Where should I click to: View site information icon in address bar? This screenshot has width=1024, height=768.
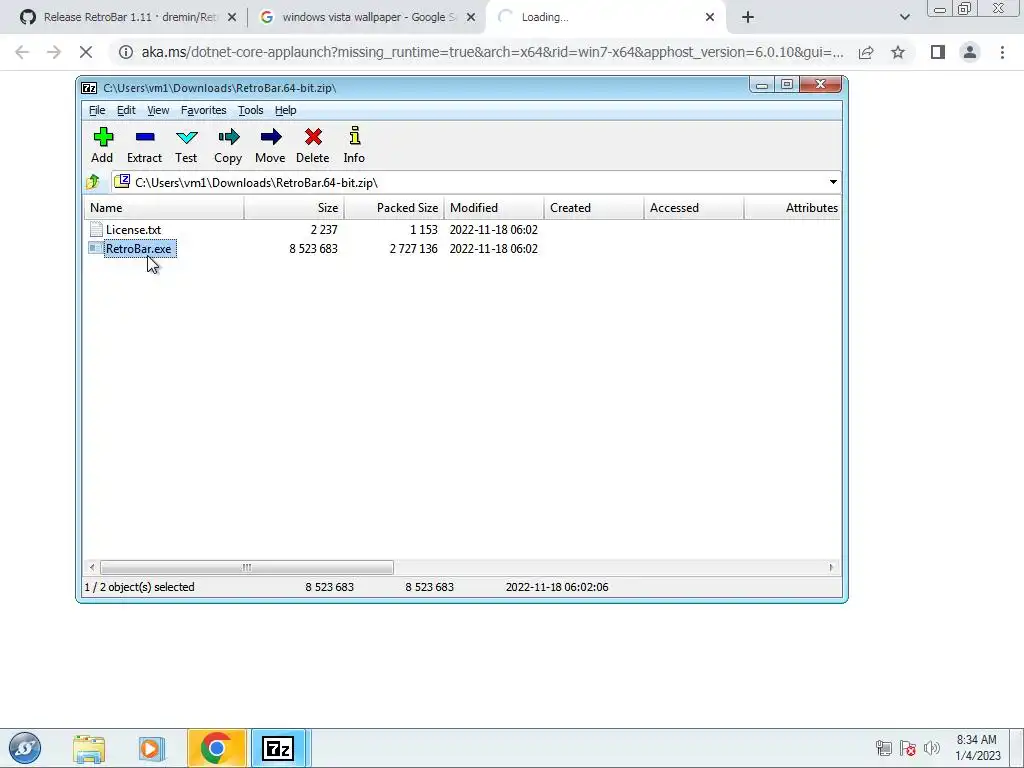coord(125,52)
